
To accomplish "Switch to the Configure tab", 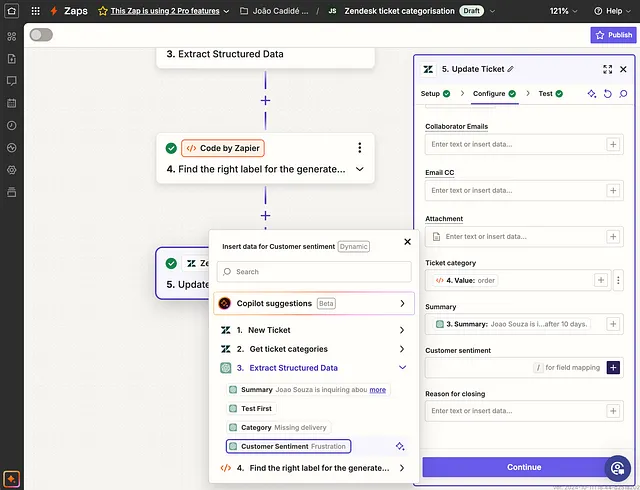I will (494, 94).
